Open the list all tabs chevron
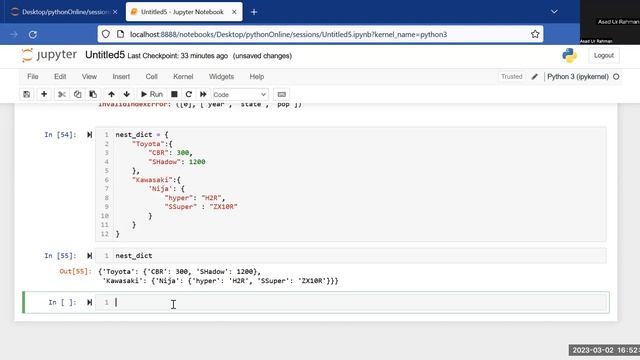The width and height of the screenshot is (640, 360). pyautogui.click(x=554, y=12)
